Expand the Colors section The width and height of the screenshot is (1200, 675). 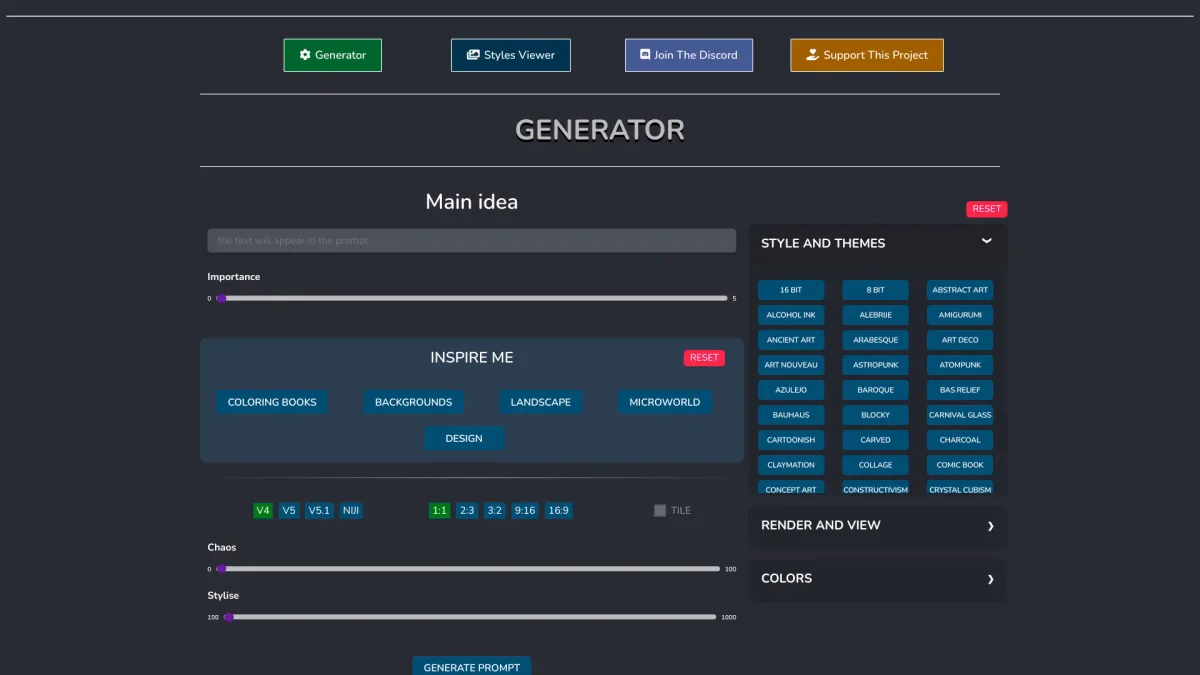[x=990, y=579]
